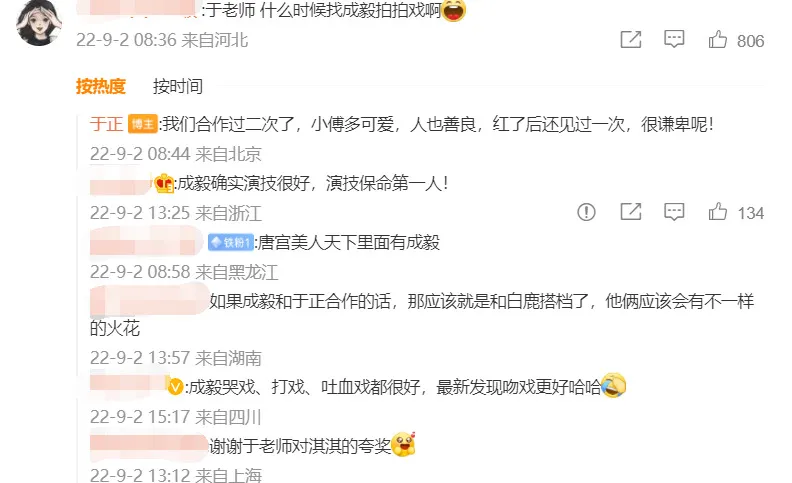Like the top comment with 806 likes
Screen dimensions: 792x483
[718, 39]
